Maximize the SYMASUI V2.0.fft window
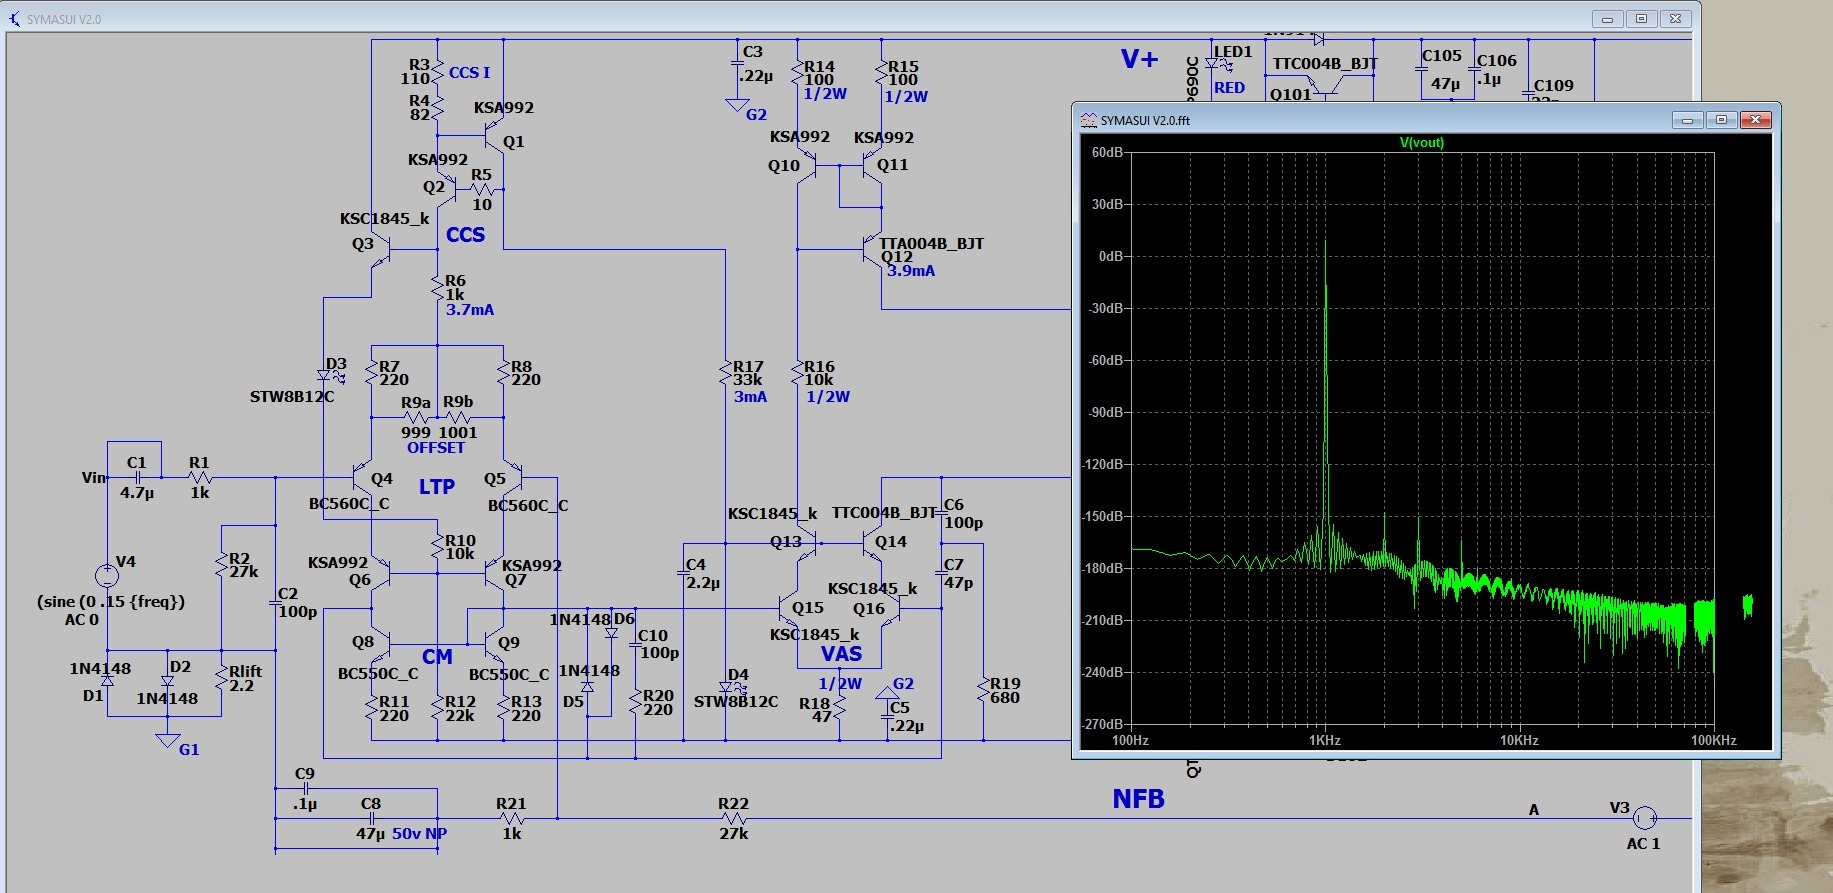The height and width of the screenshot is (893, 1833). 1721,120
